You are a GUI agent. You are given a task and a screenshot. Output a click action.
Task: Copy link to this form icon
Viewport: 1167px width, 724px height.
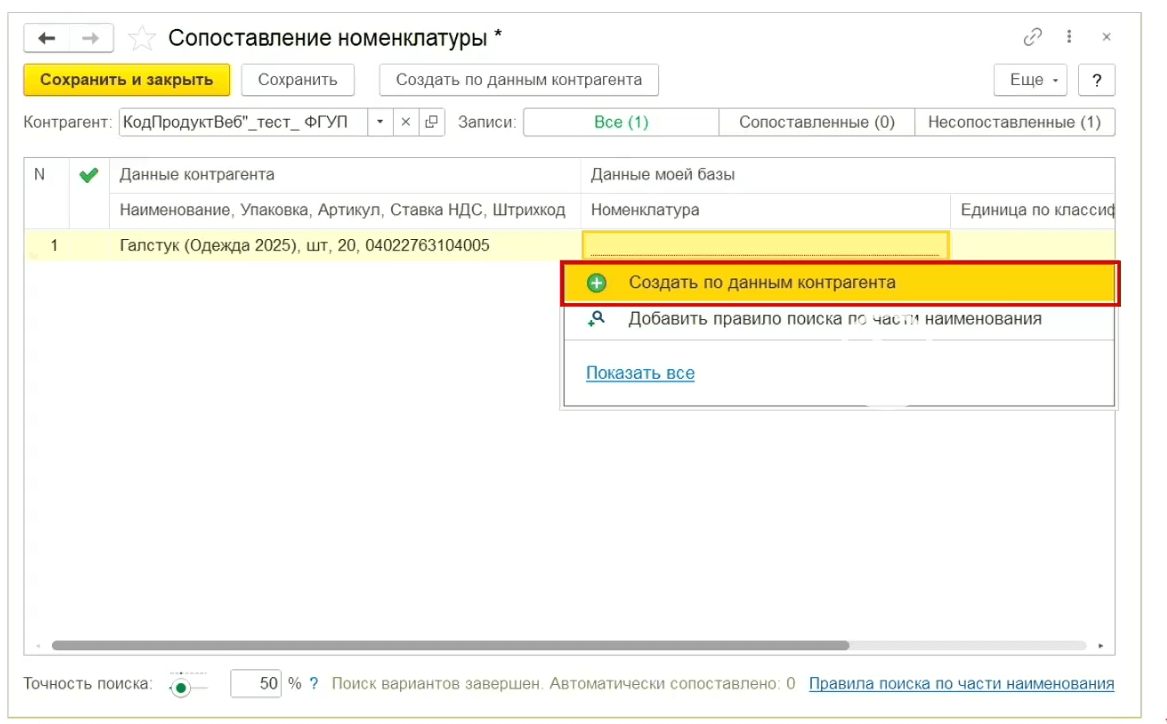coord(1033,37)
